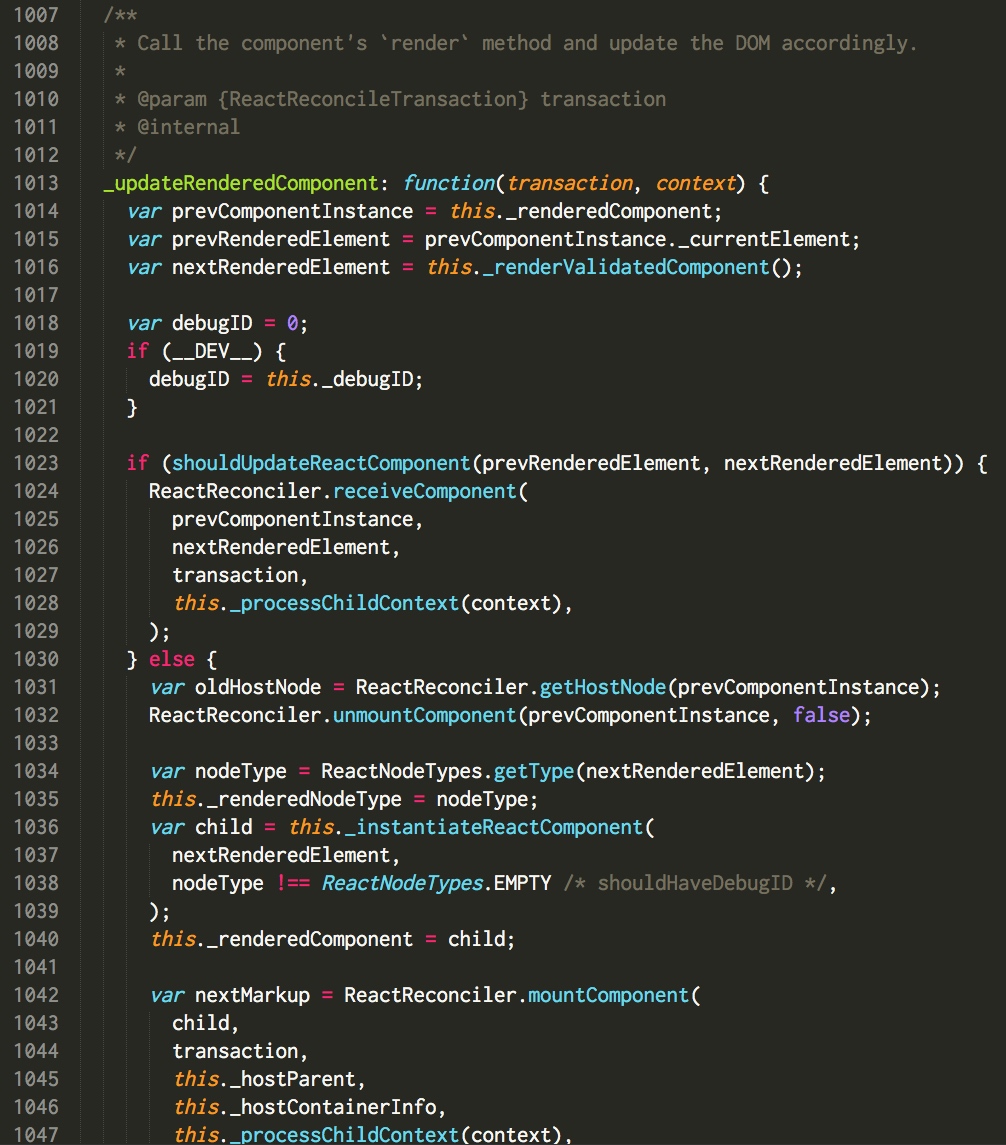
Task: Click "unmountComponent" method on line 1032
Action: (425, 715)
